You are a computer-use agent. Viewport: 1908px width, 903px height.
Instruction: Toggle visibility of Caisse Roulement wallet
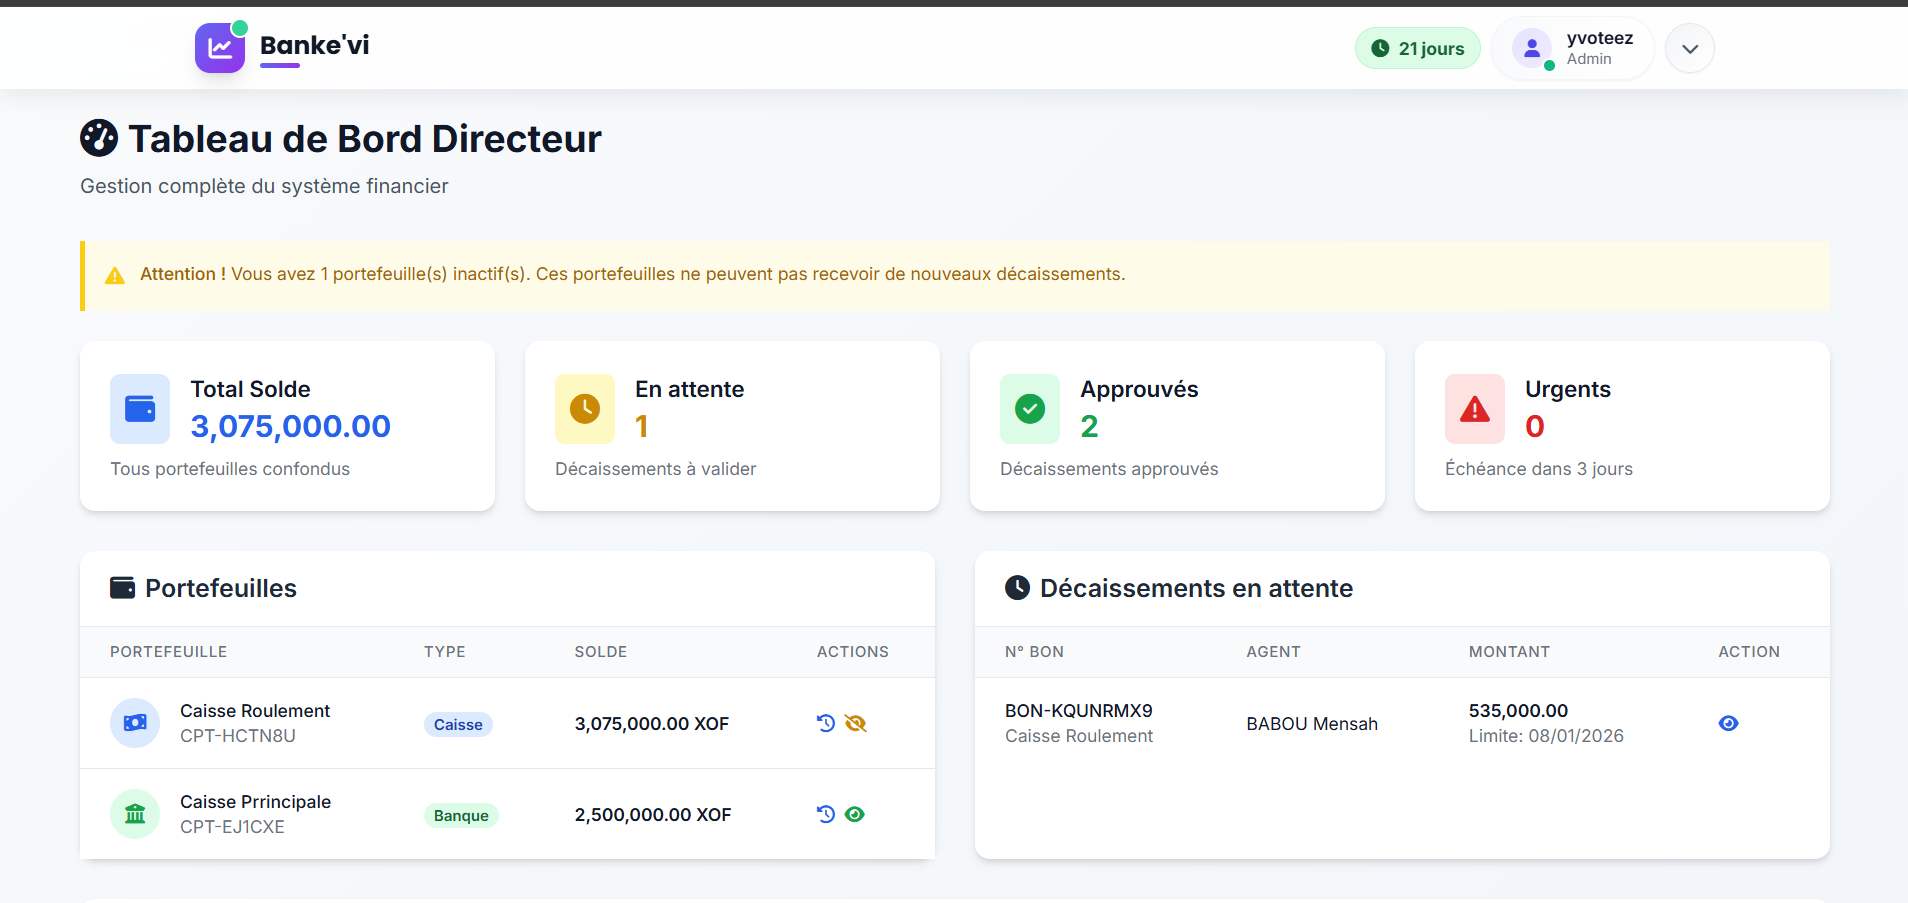coord(856,723)
